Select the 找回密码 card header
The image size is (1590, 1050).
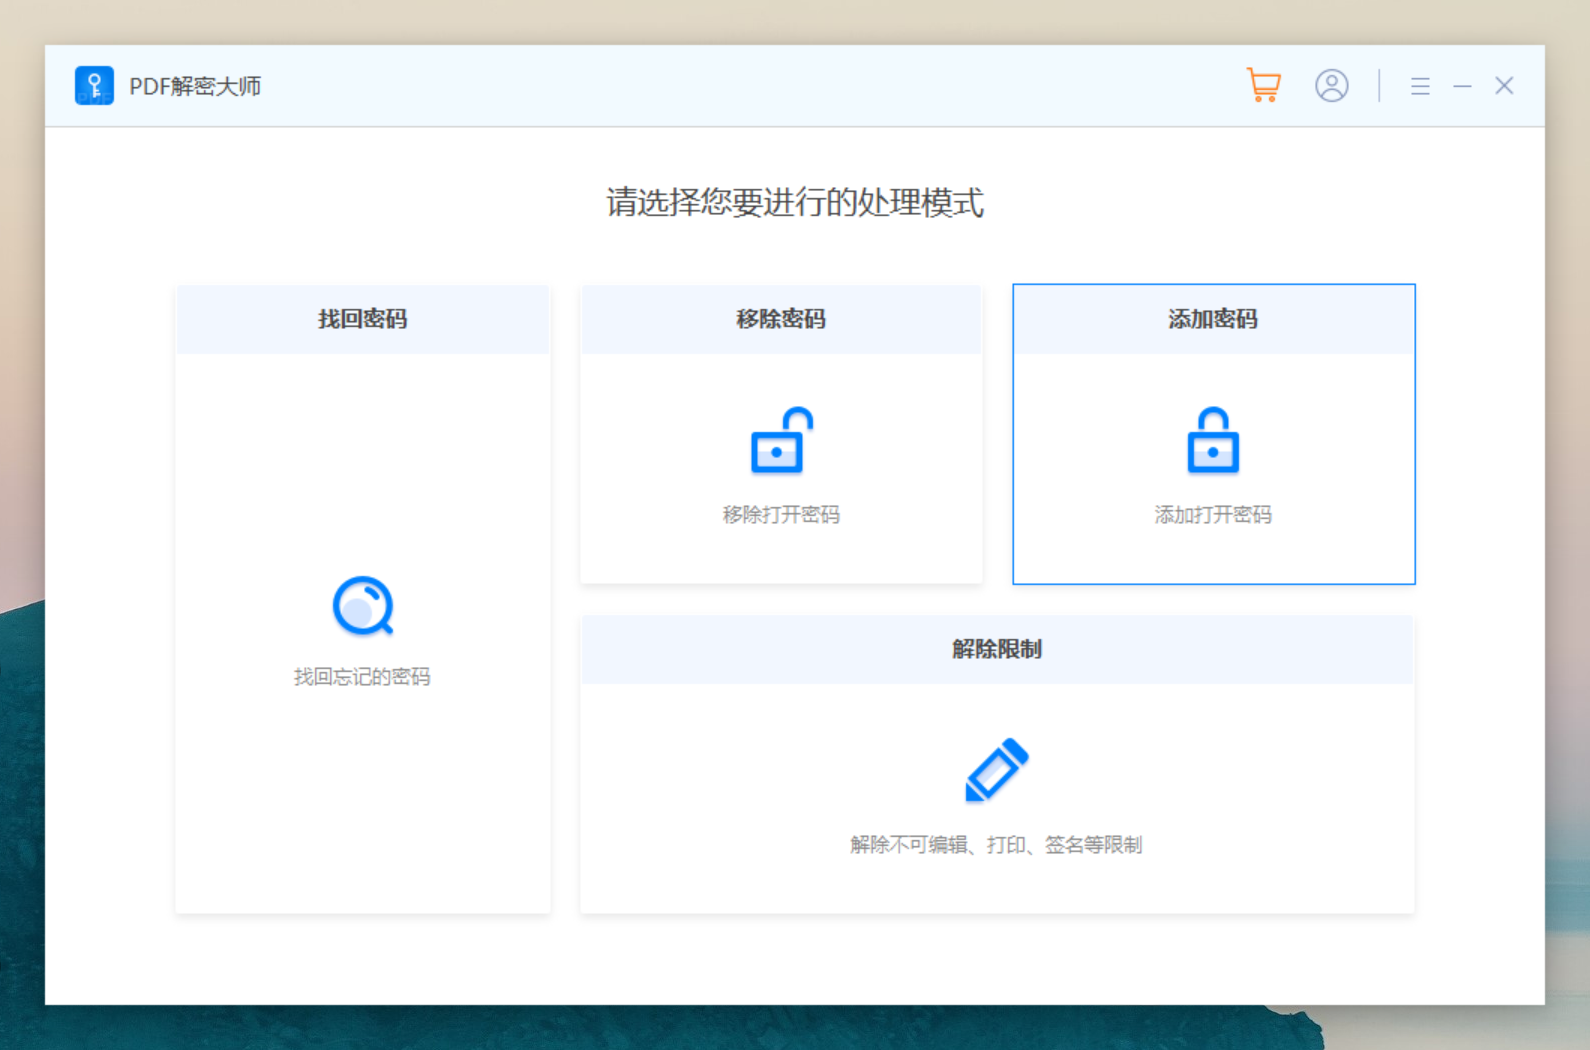pos(363,319)
